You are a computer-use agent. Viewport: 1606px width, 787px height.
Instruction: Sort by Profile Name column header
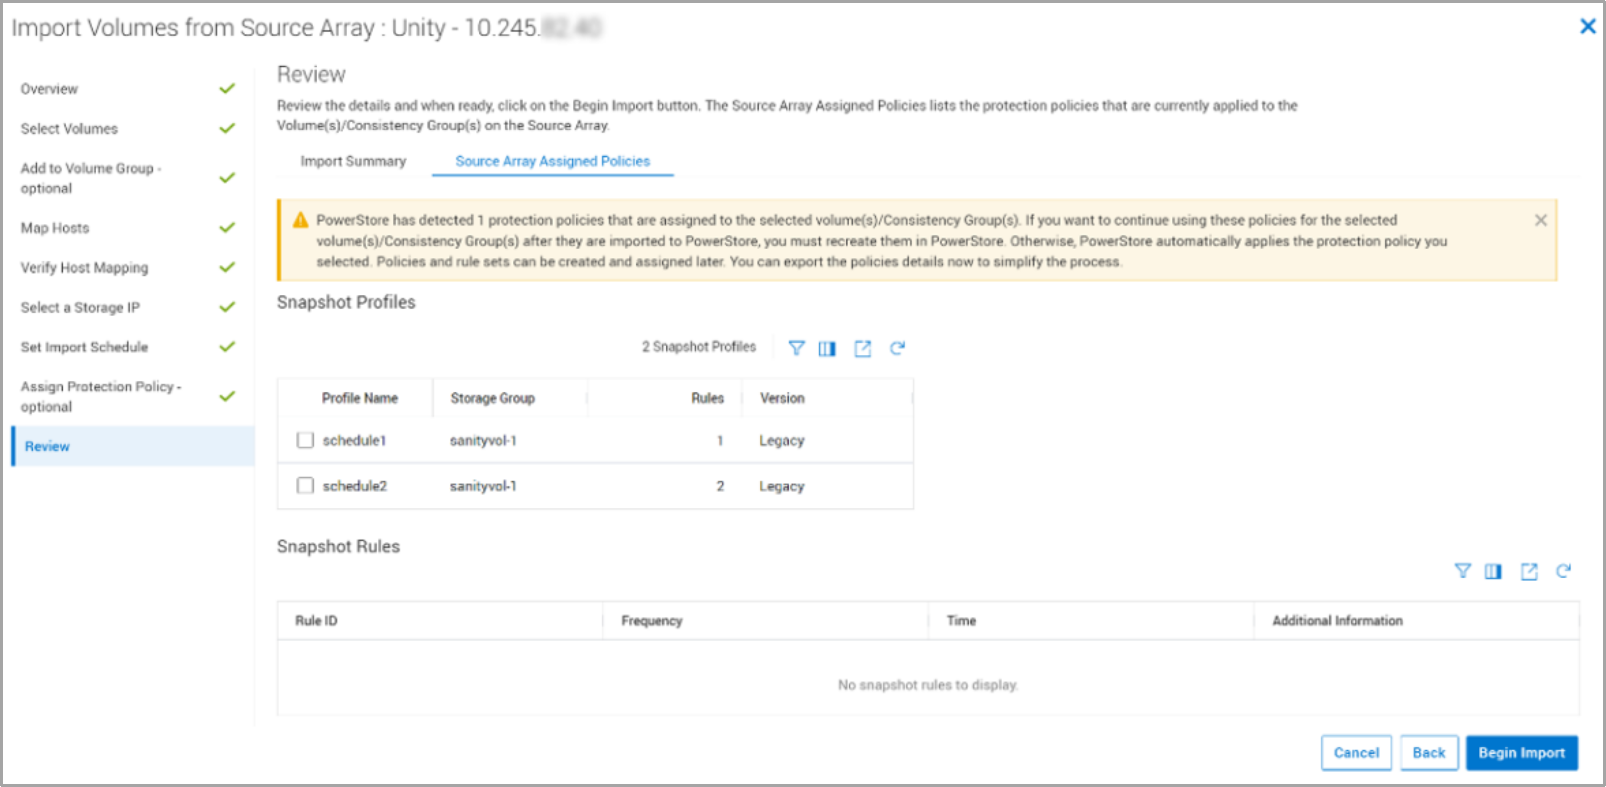pos(360,398)
